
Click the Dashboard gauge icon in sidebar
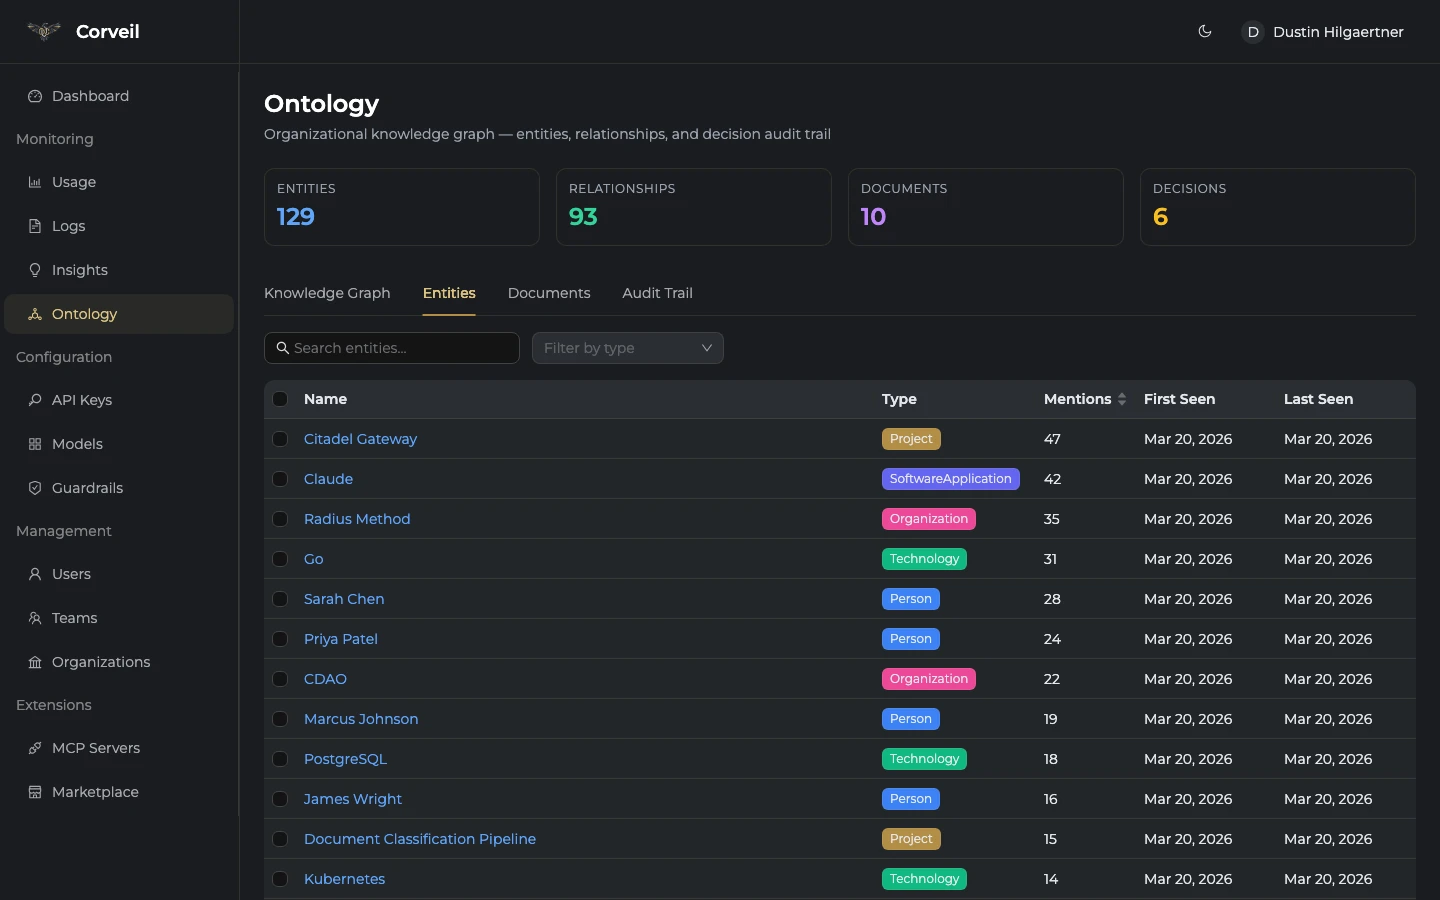35,96
